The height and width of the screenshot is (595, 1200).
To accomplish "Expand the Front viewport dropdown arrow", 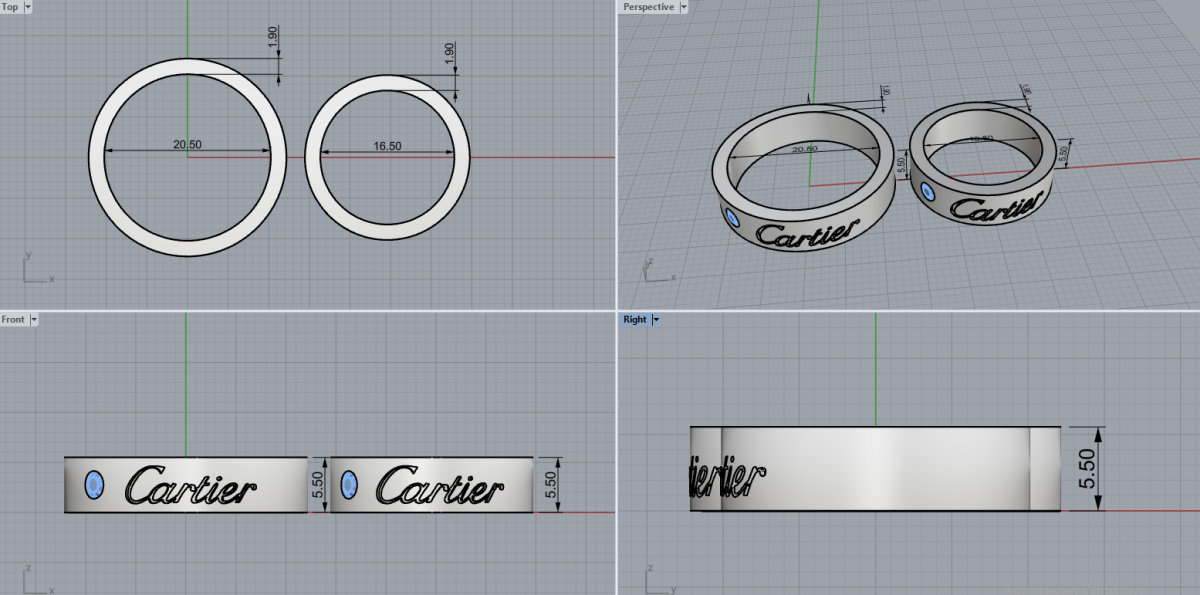I will point(34,320).
